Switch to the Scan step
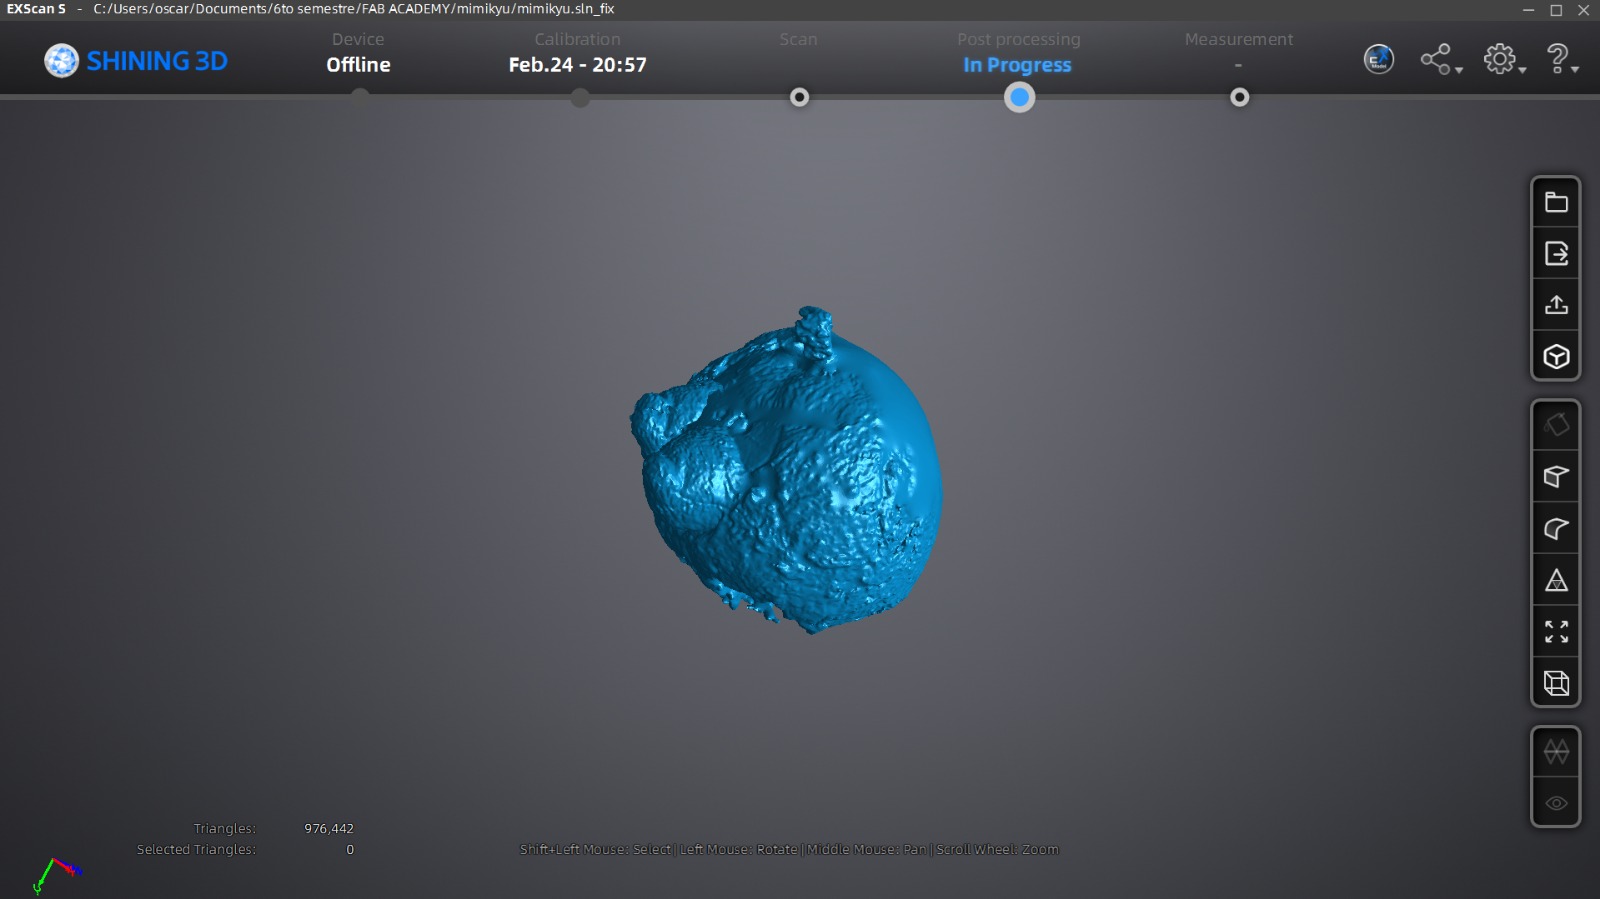Screen dimensions: 1600x899 (798, 39)
